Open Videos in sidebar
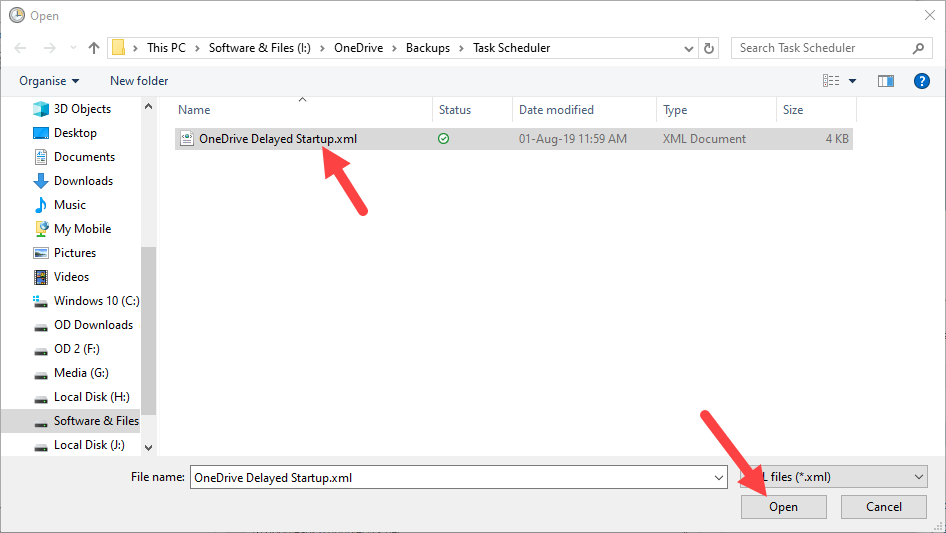This screenshot has width=946, height=533. 61,276
